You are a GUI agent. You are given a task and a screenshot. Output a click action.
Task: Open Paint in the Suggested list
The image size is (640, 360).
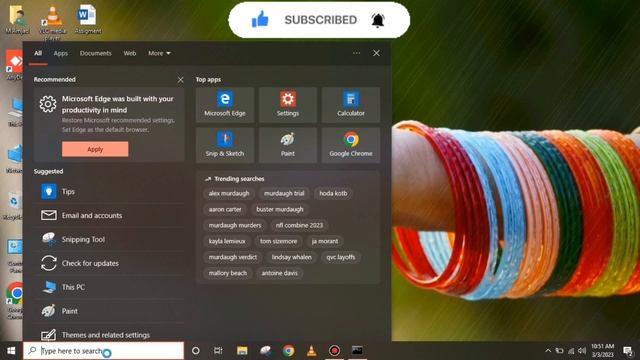(109, 311)
